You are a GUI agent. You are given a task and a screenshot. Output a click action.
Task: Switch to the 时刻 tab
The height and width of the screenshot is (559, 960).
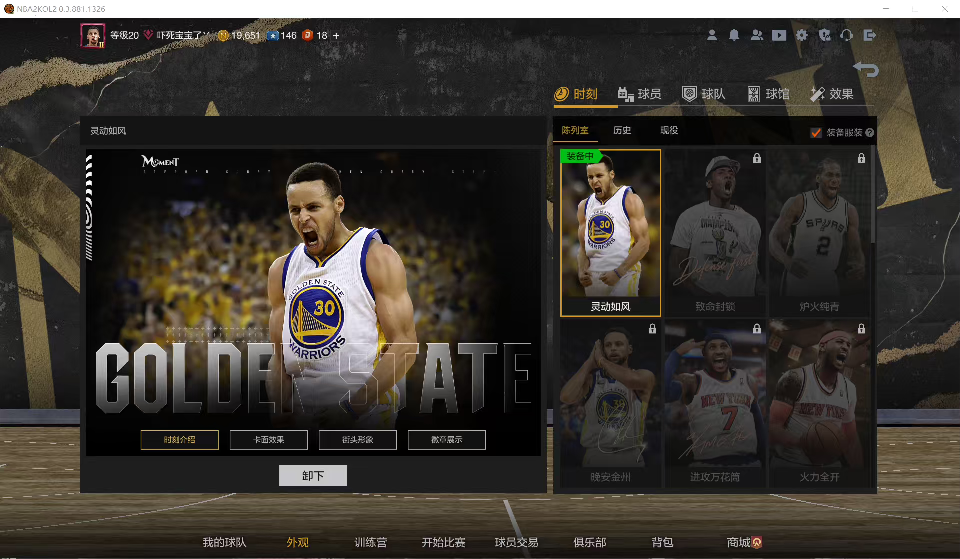click(576, 94)
